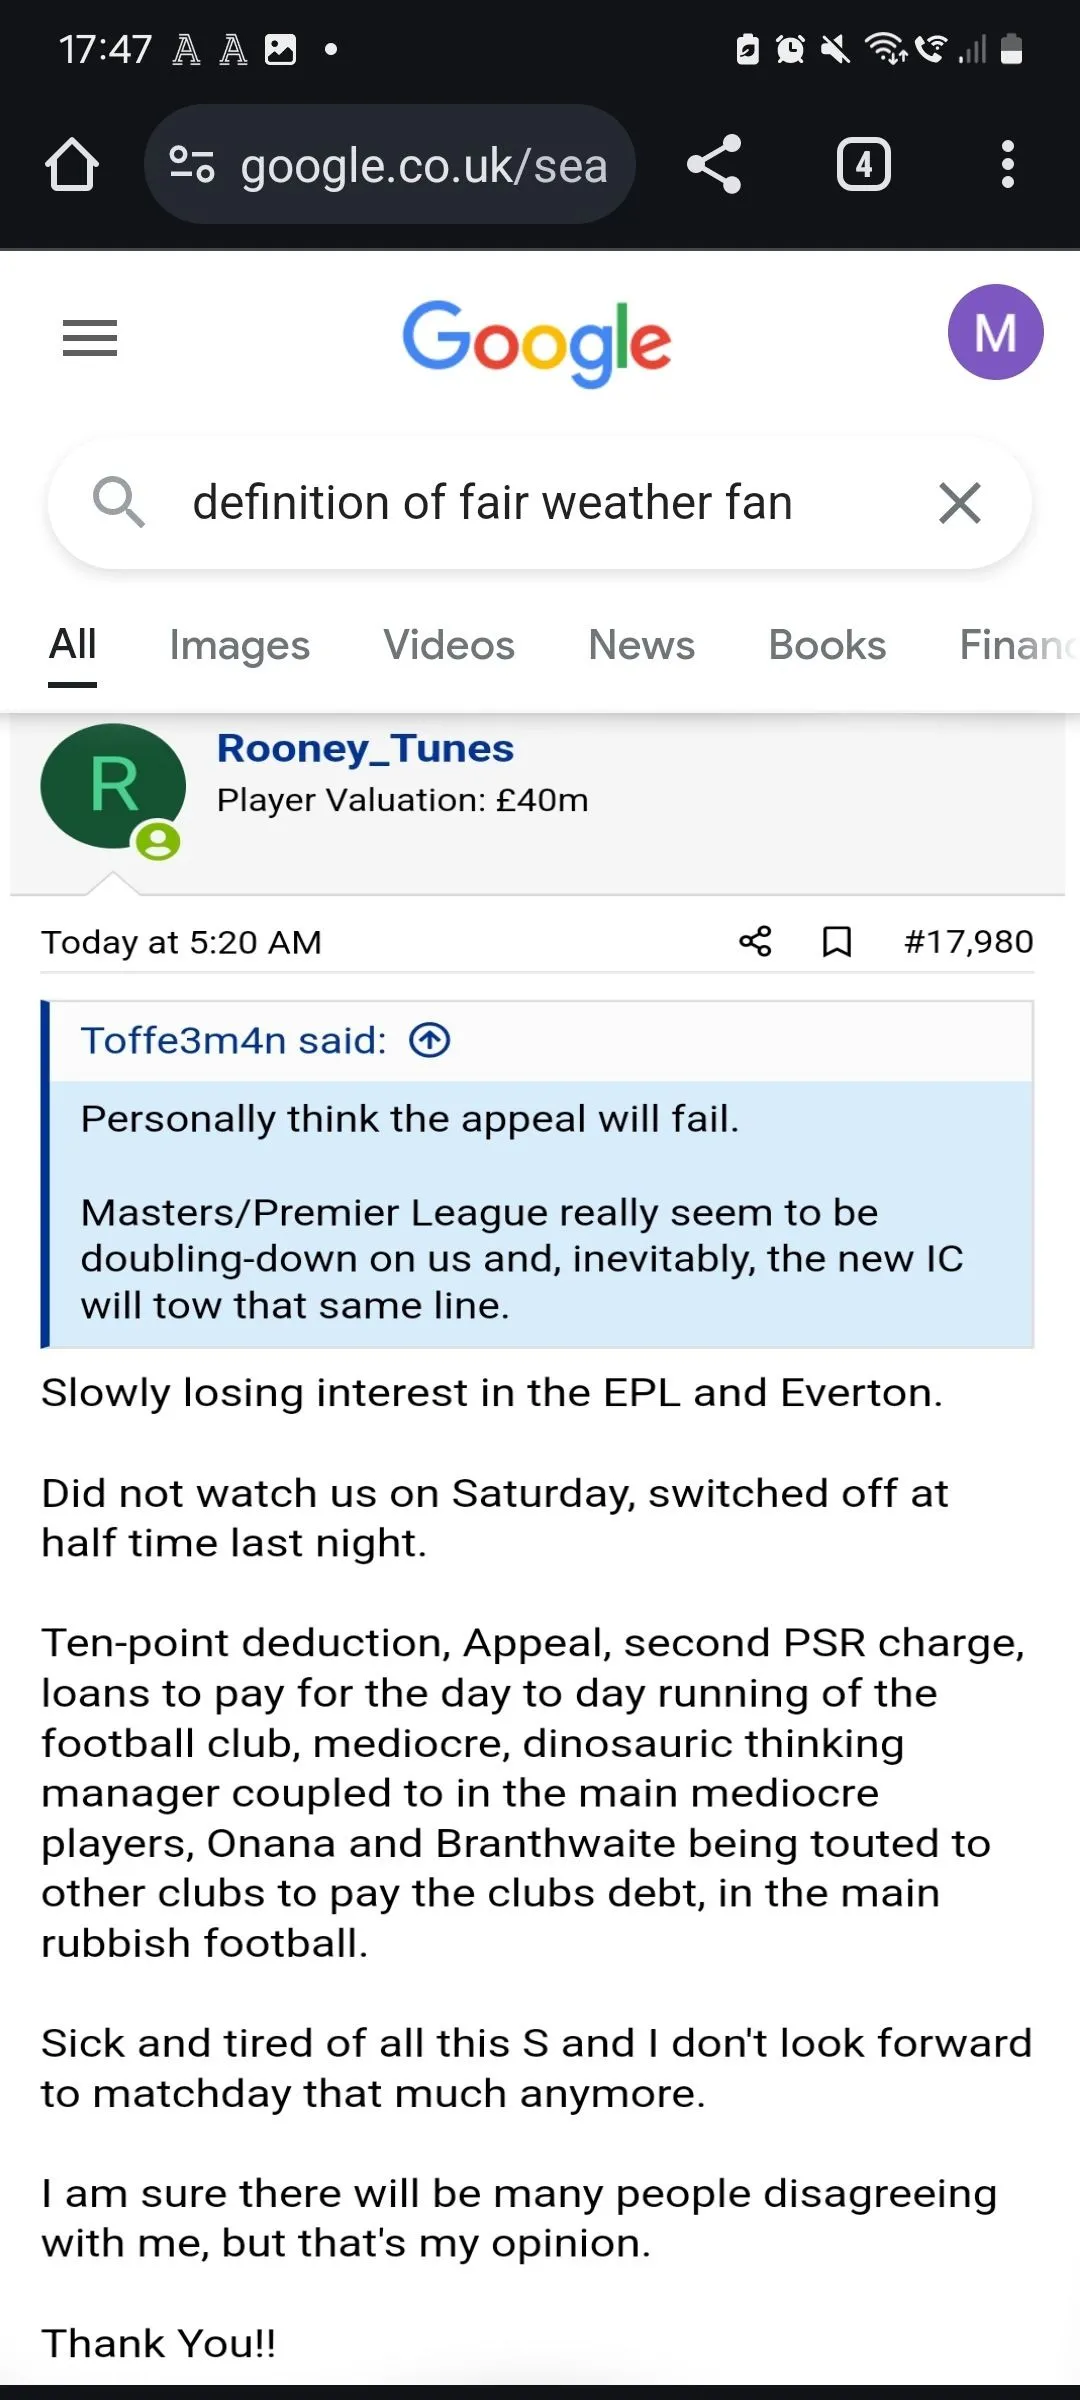The width and height of the screenshot is (1080, 2400).
Task: Tap the purple M account avatar
Action: [x=995, y=332]
